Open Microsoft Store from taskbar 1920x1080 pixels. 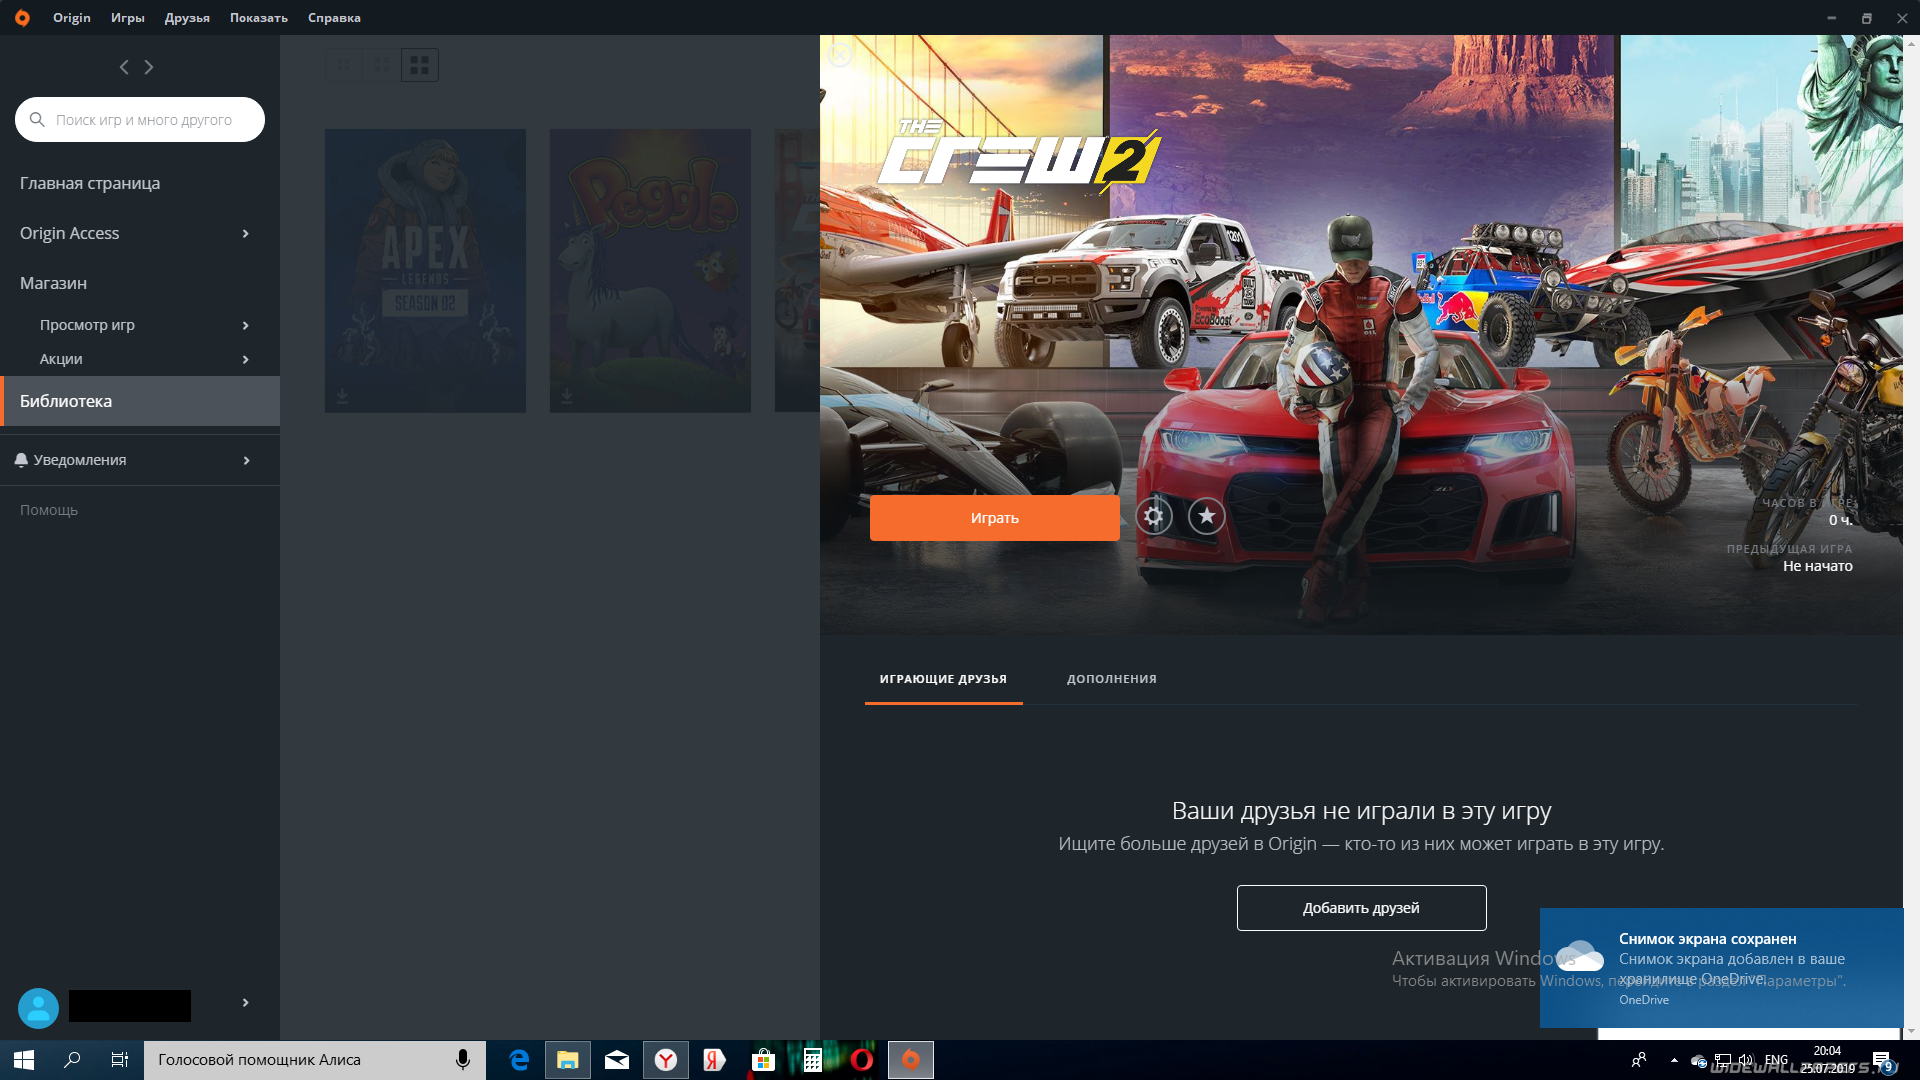763,1060
